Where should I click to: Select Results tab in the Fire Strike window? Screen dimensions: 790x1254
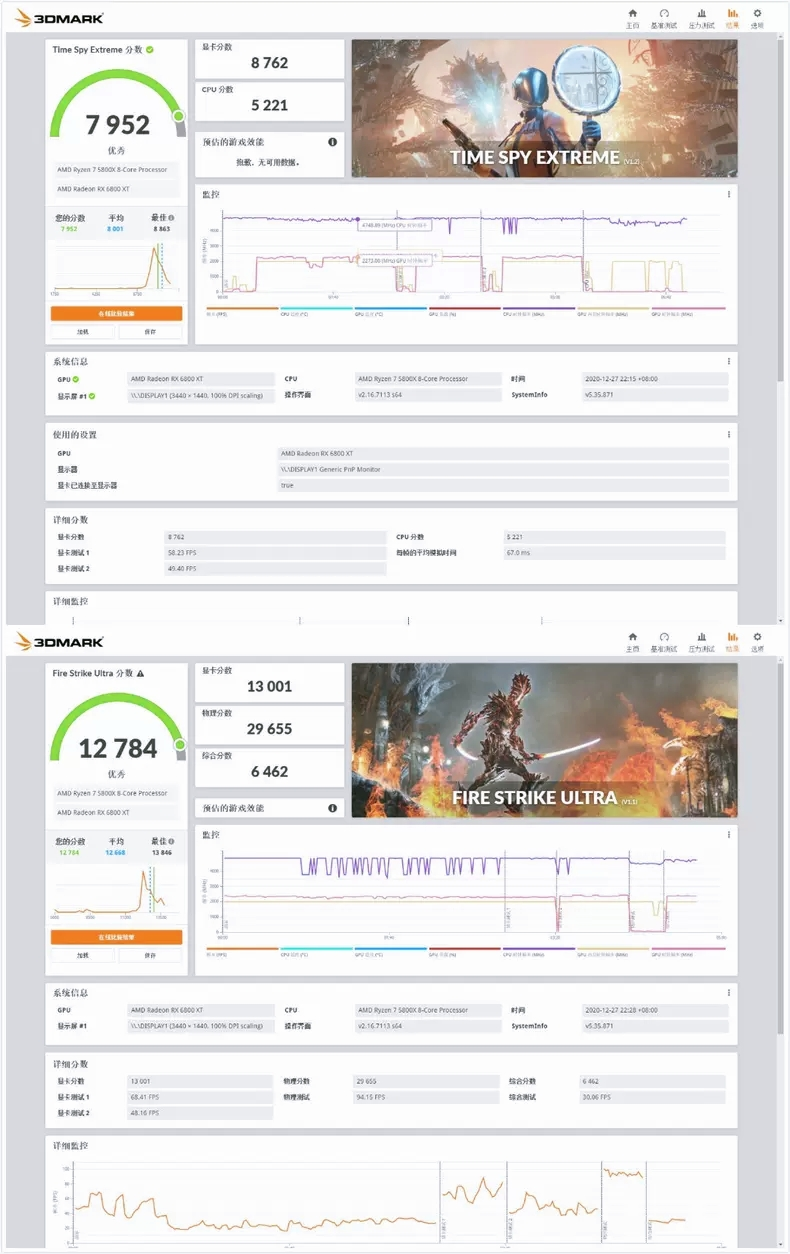(x=732, y=641)
